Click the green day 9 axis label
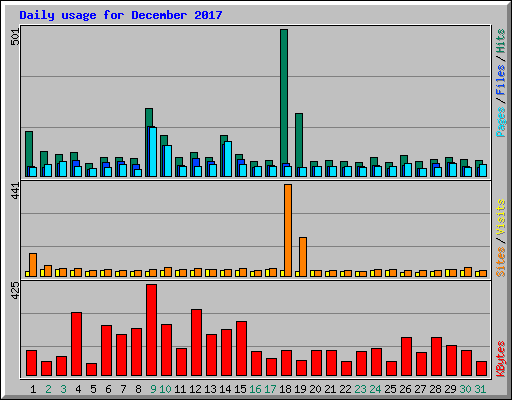This screenshot has height=400, width=512. tap(153, 389)
